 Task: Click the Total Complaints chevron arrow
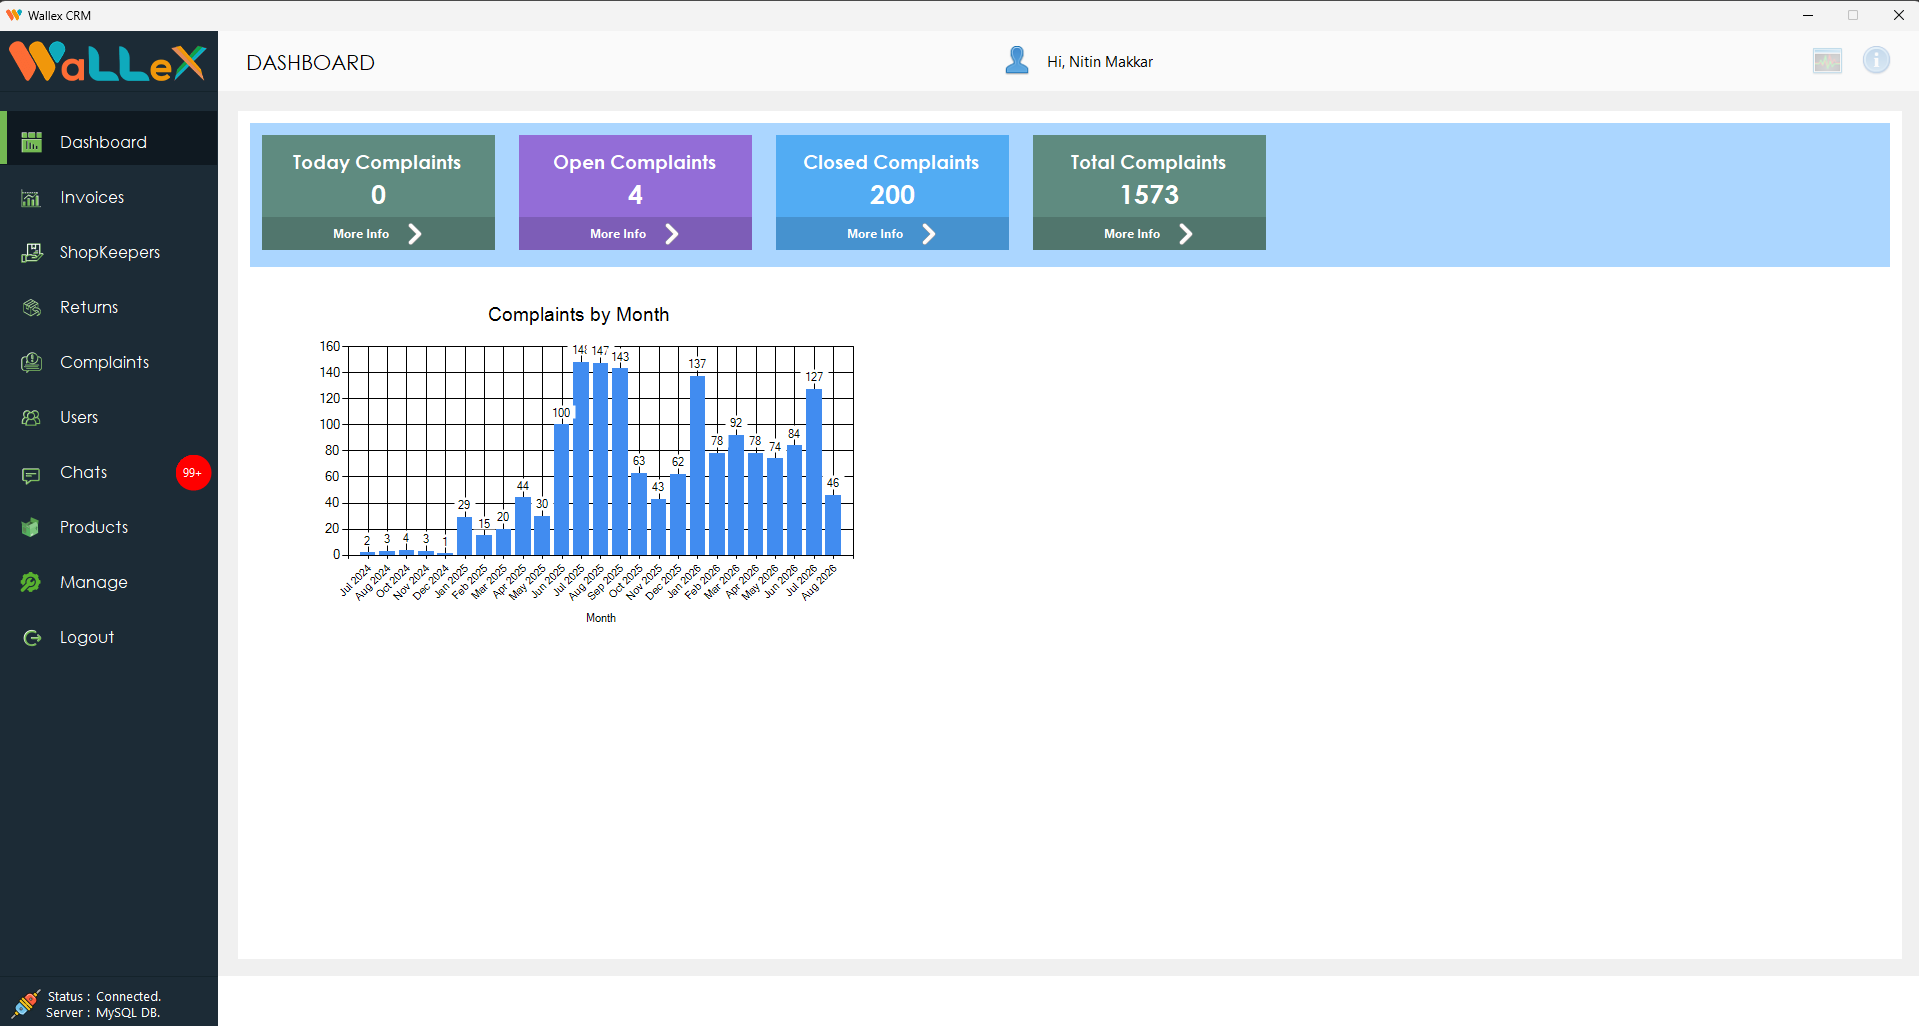(1186, 234)
